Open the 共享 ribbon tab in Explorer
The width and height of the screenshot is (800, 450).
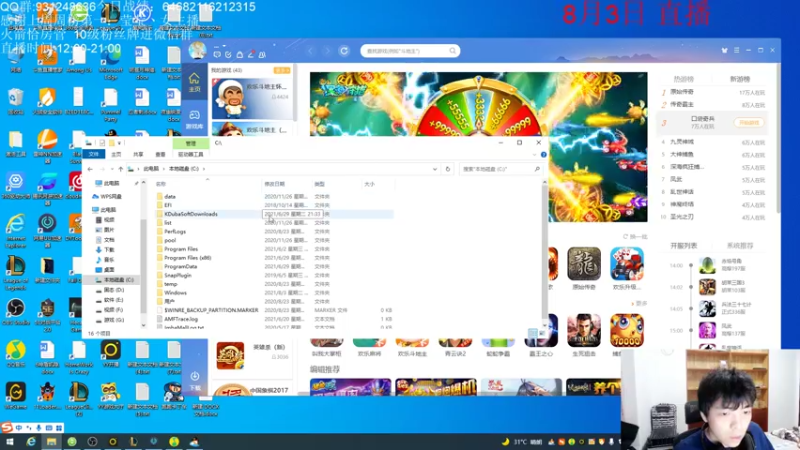[x=138, y=154]
